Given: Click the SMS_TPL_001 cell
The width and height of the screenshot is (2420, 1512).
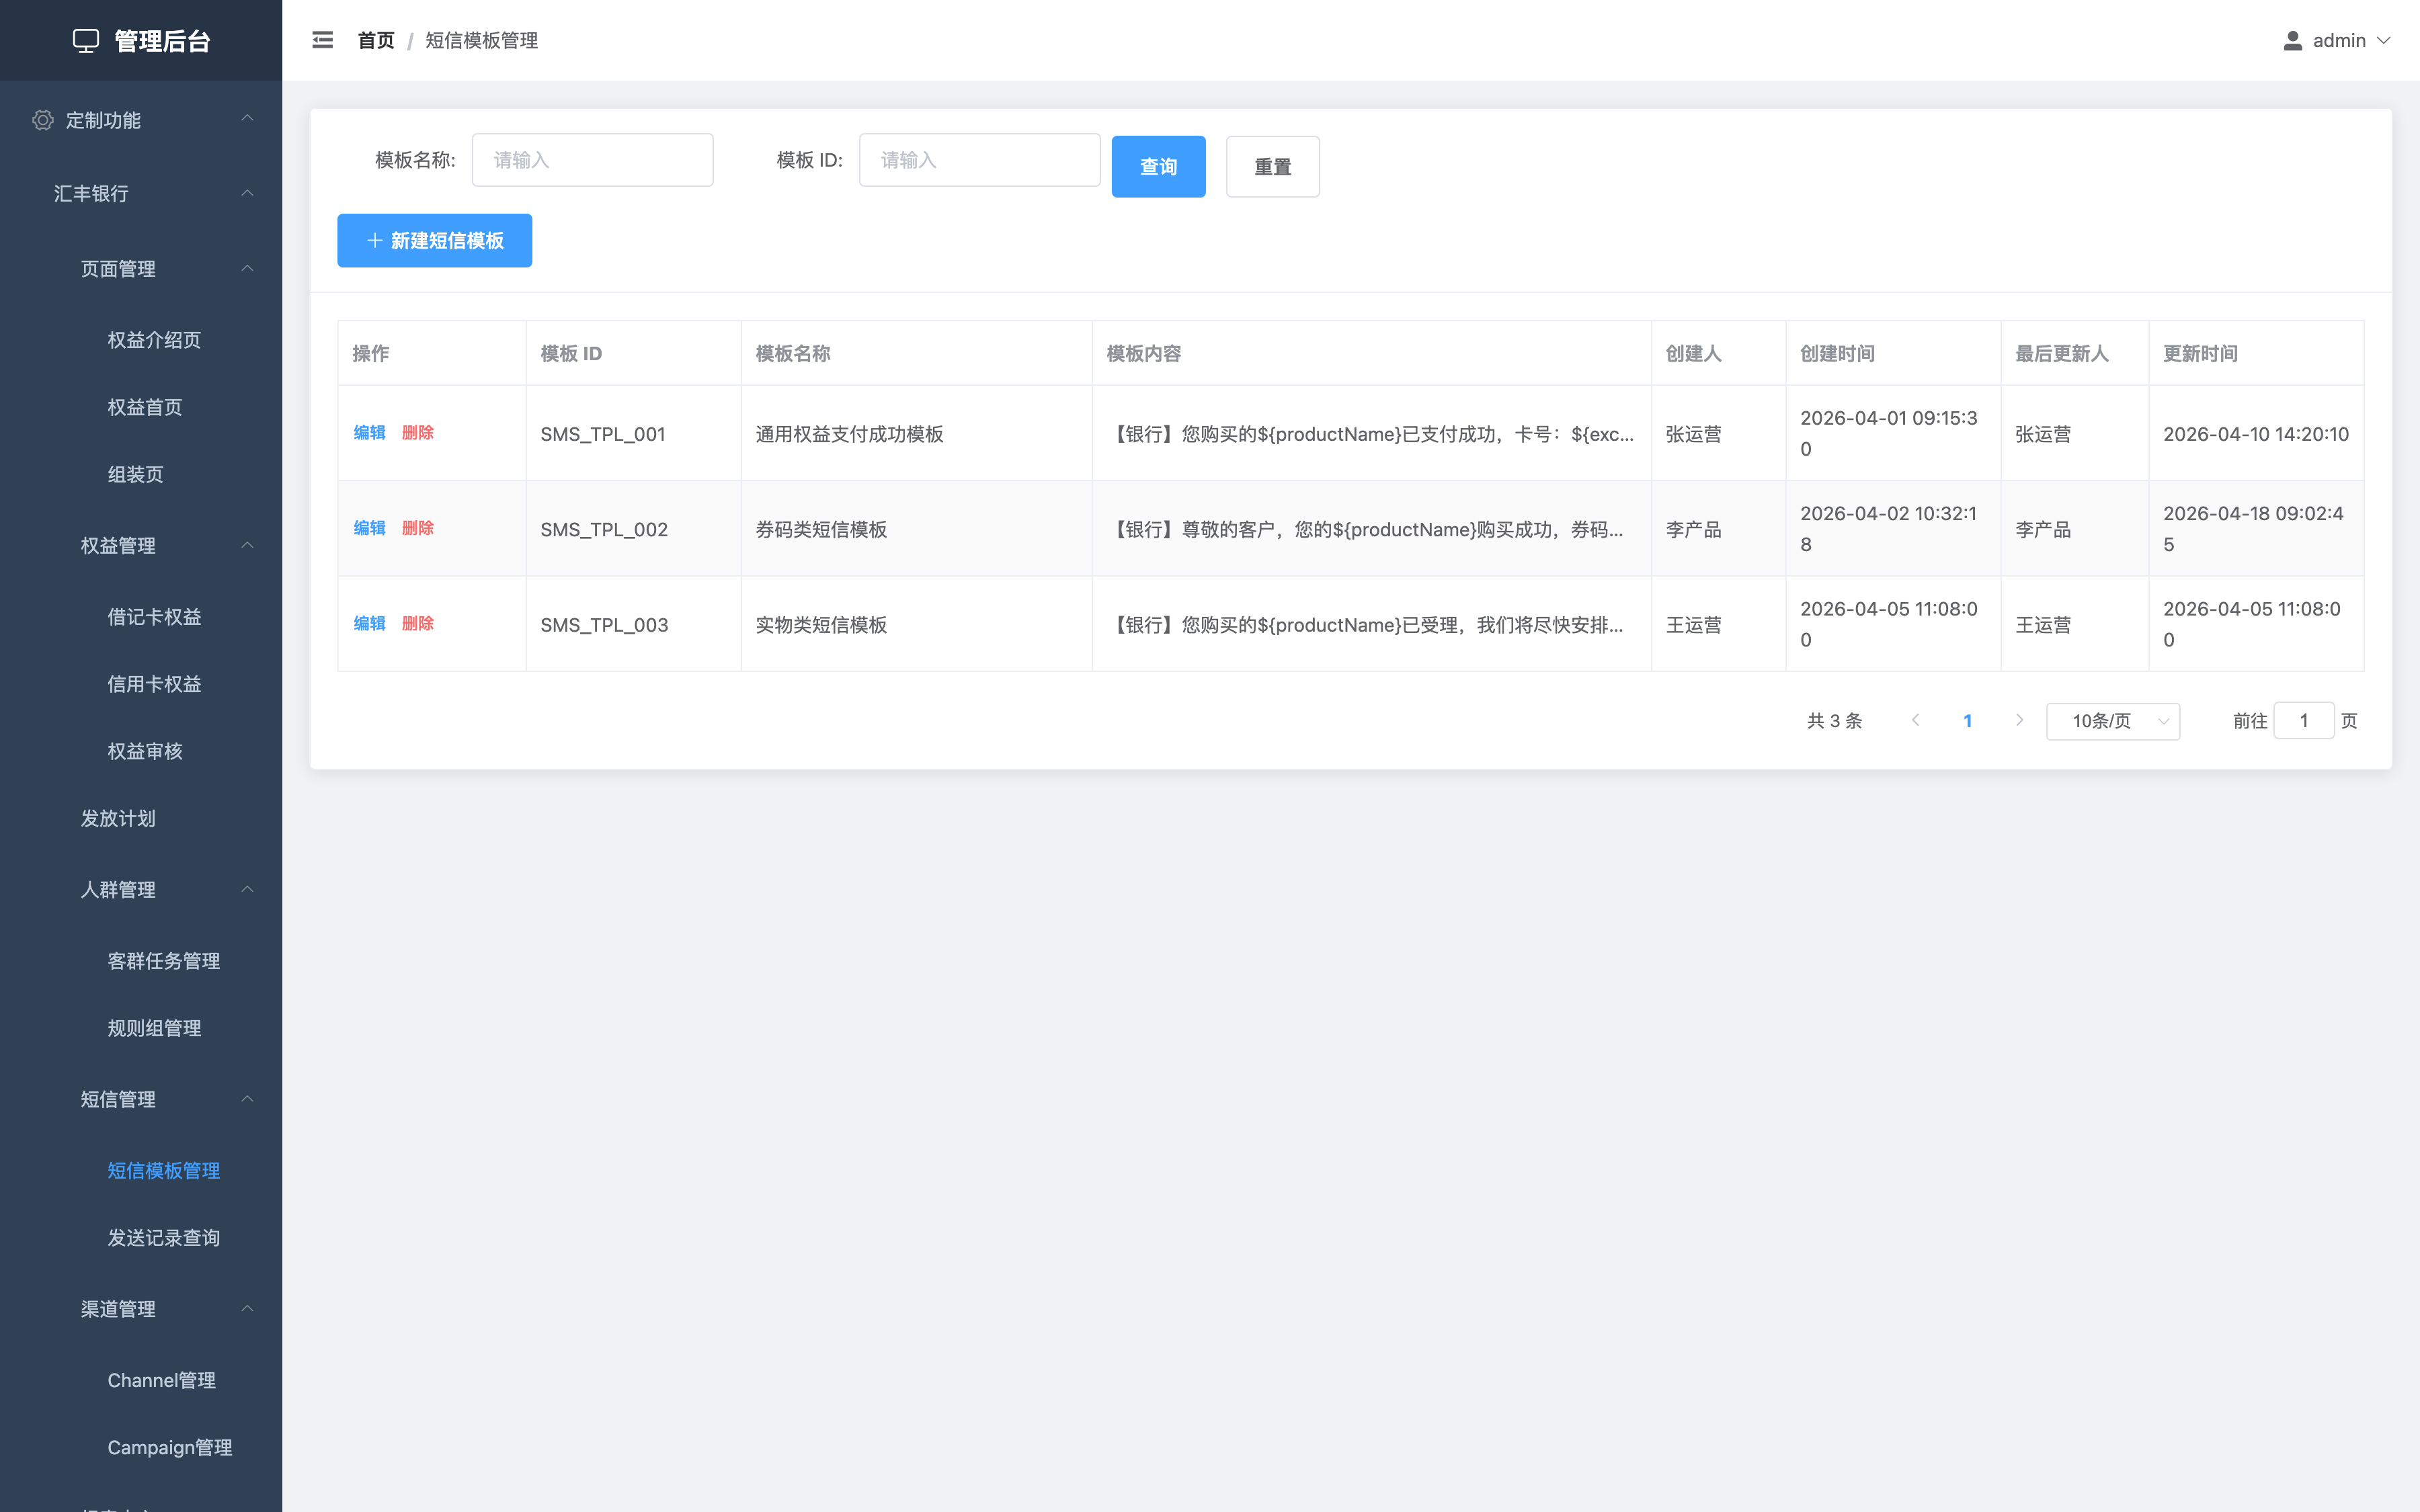Looking at the screenshot, I should pos(633,434).
